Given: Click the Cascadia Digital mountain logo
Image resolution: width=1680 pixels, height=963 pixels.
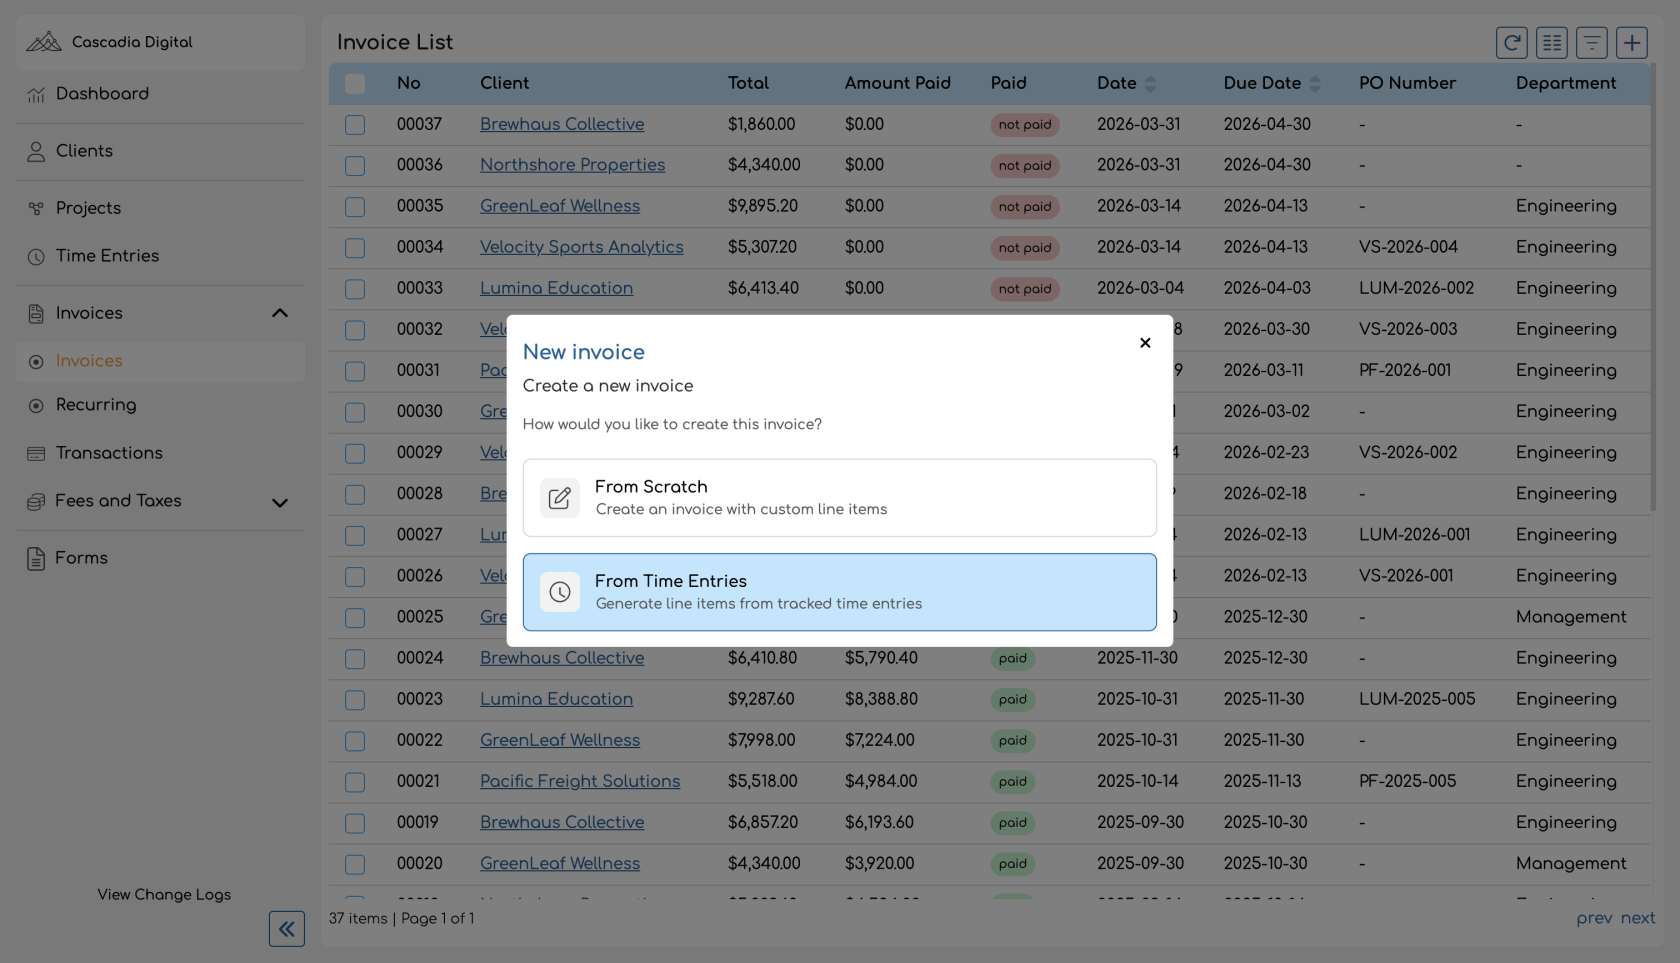Looking at the screenshot, I should pos(44,42).
